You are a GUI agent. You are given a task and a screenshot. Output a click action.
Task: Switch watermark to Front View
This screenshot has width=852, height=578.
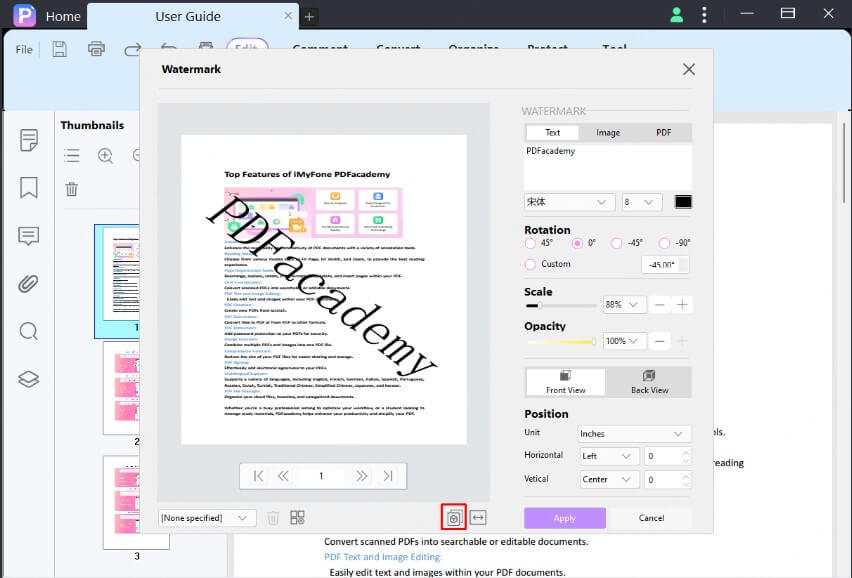point(566,382)
